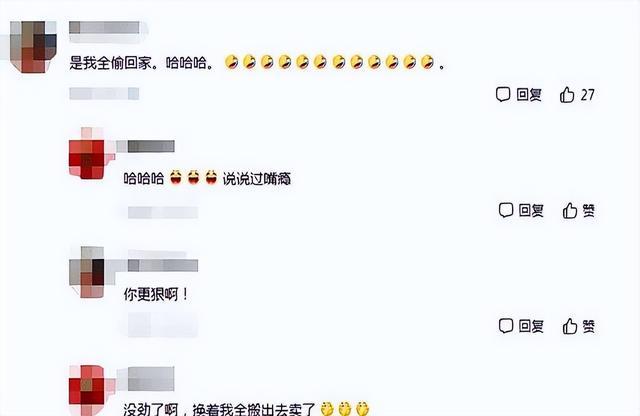
Task: Click 回复 text under 你更狠啊 comment
Action: coord(531,326)
